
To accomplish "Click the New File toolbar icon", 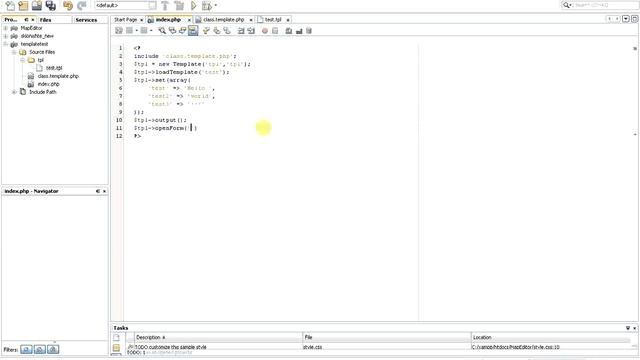I will coord(10,6).
